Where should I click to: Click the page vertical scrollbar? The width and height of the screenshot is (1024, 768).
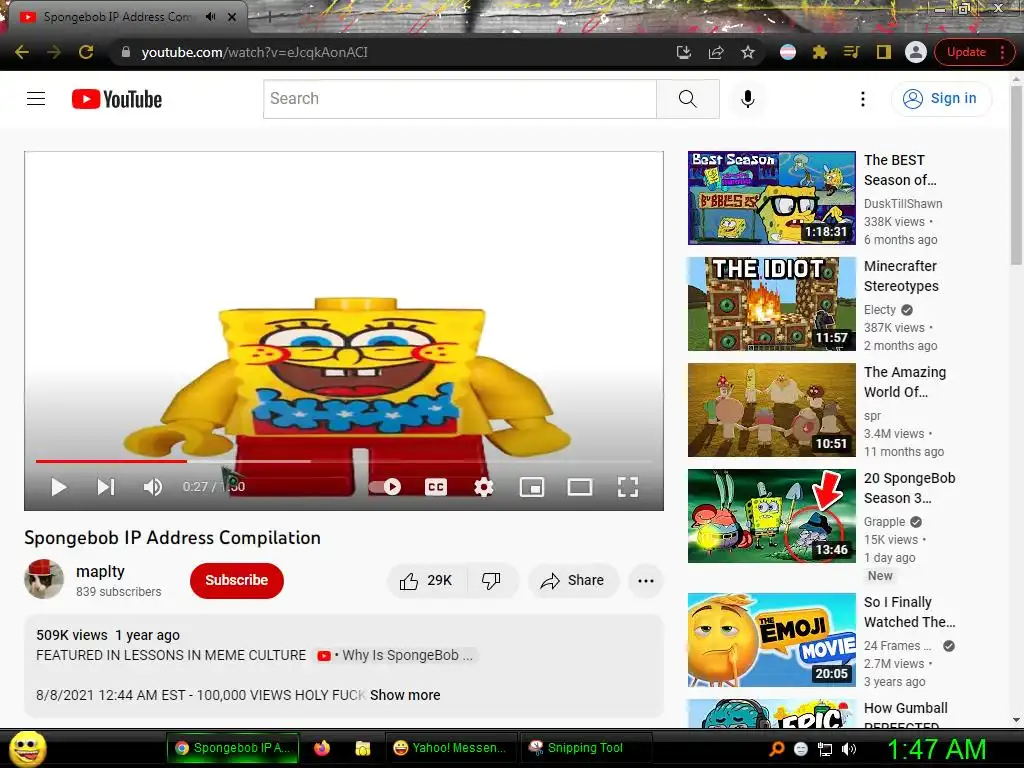point(1016,176)
